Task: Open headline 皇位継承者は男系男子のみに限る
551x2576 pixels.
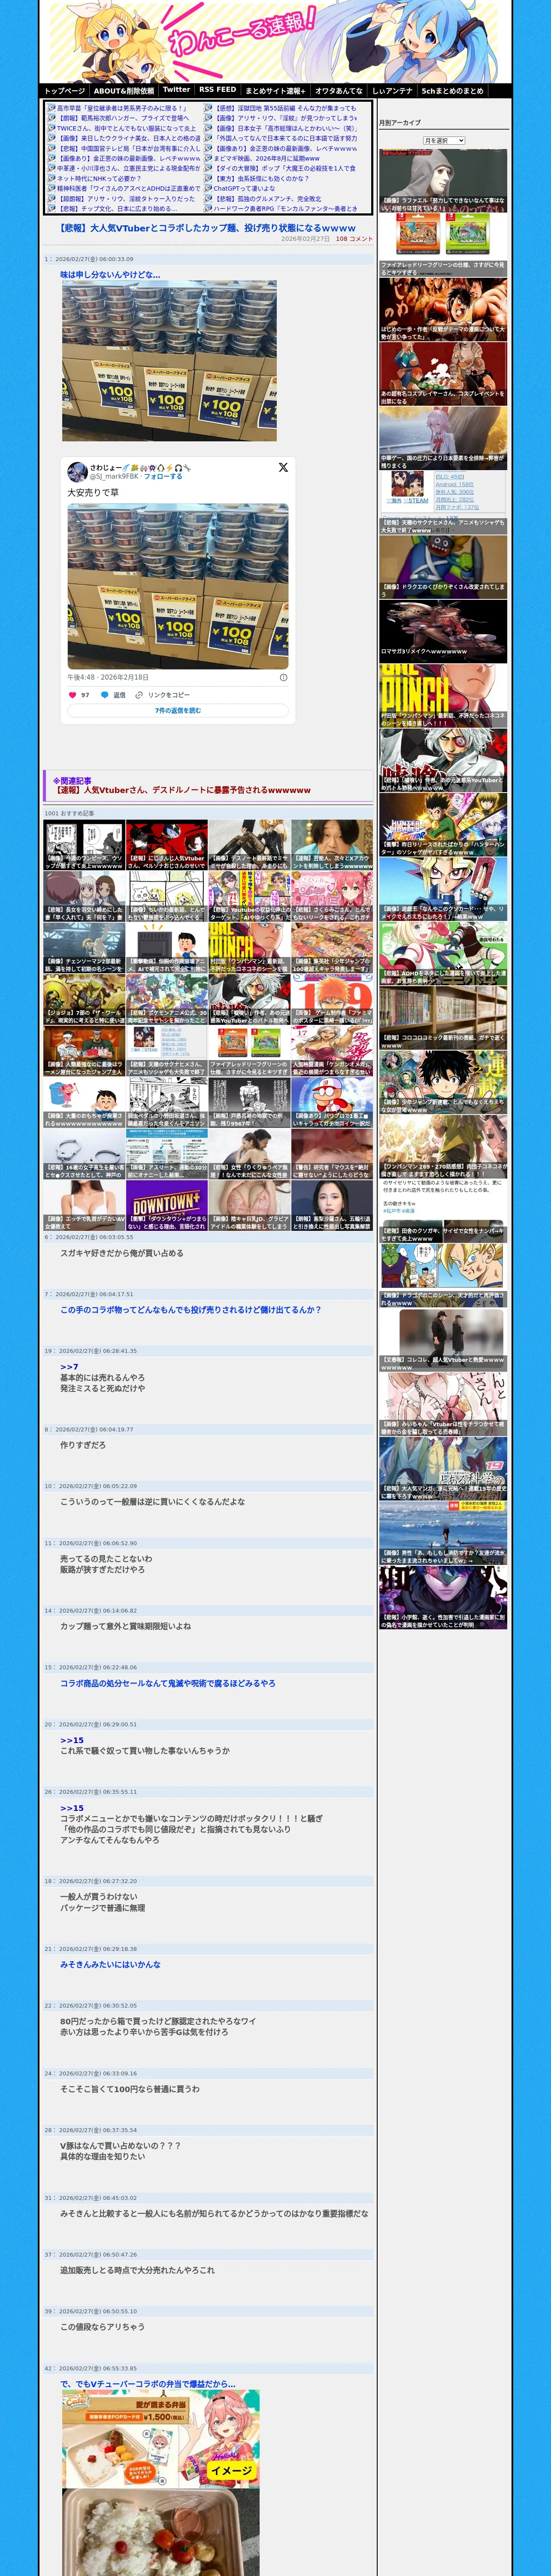Action: click(122, 108)
